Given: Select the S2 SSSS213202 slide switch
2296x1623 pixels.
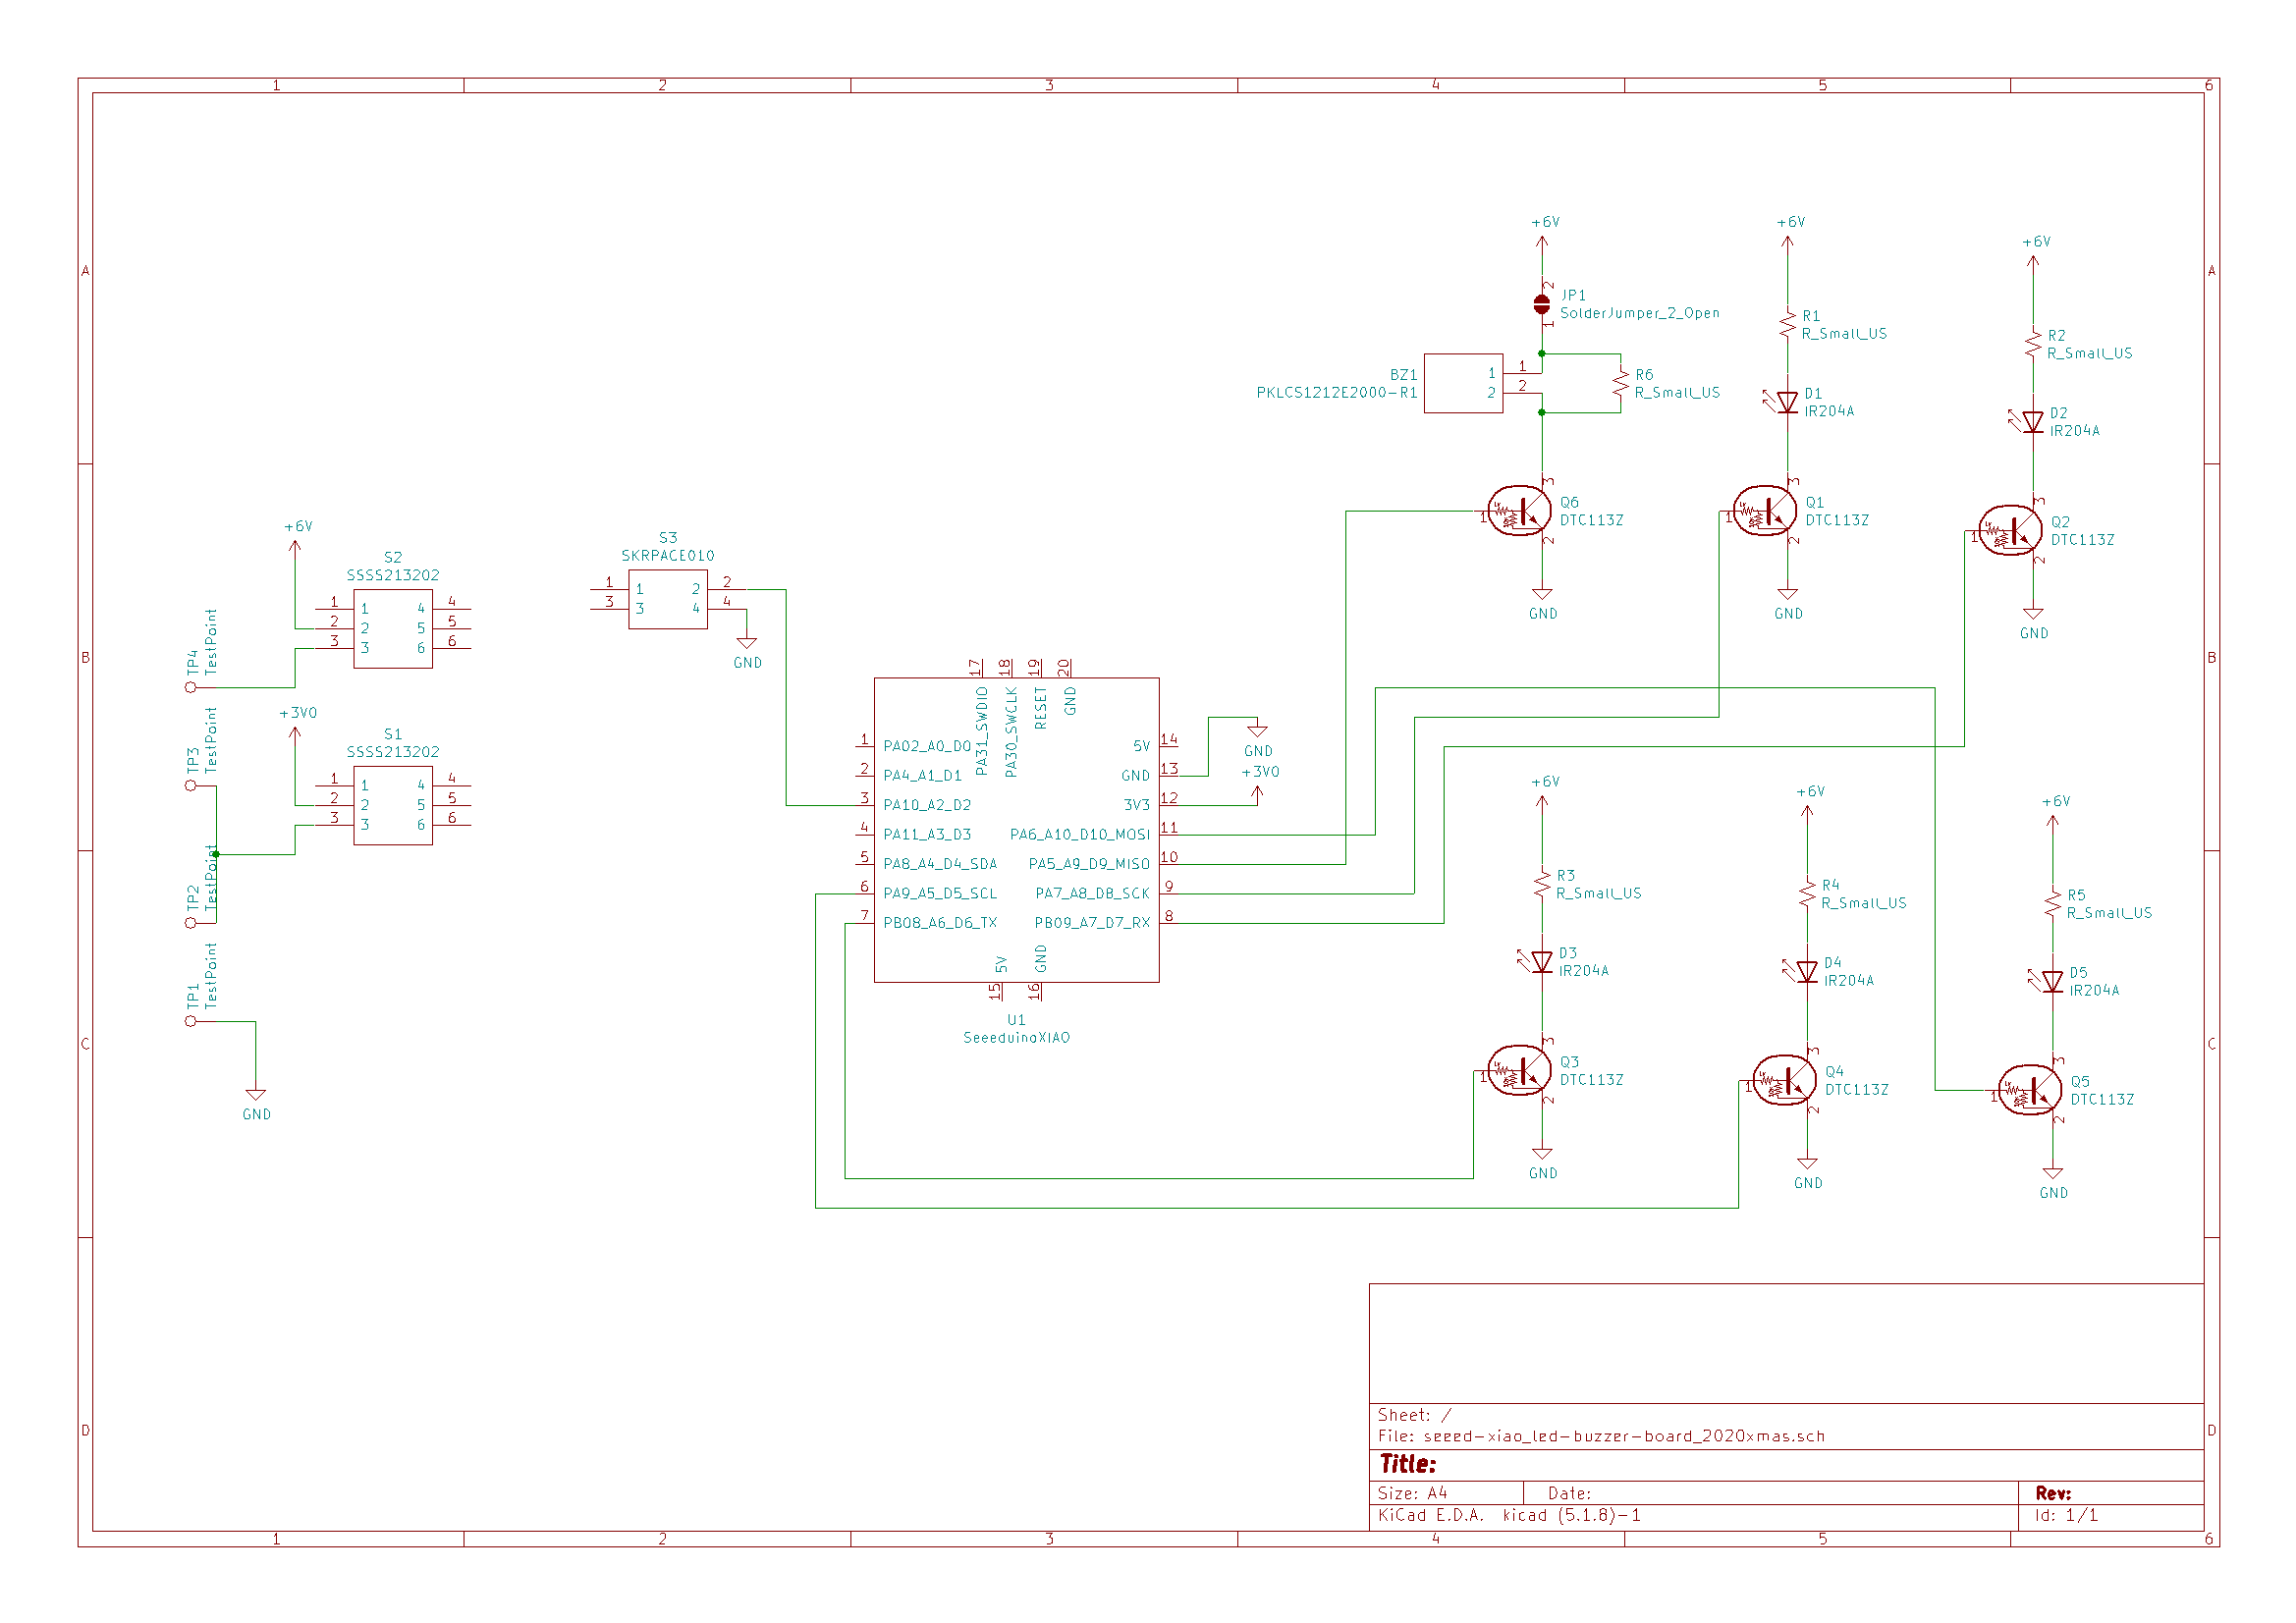Looking at the screenshot, I should (393, 629).
